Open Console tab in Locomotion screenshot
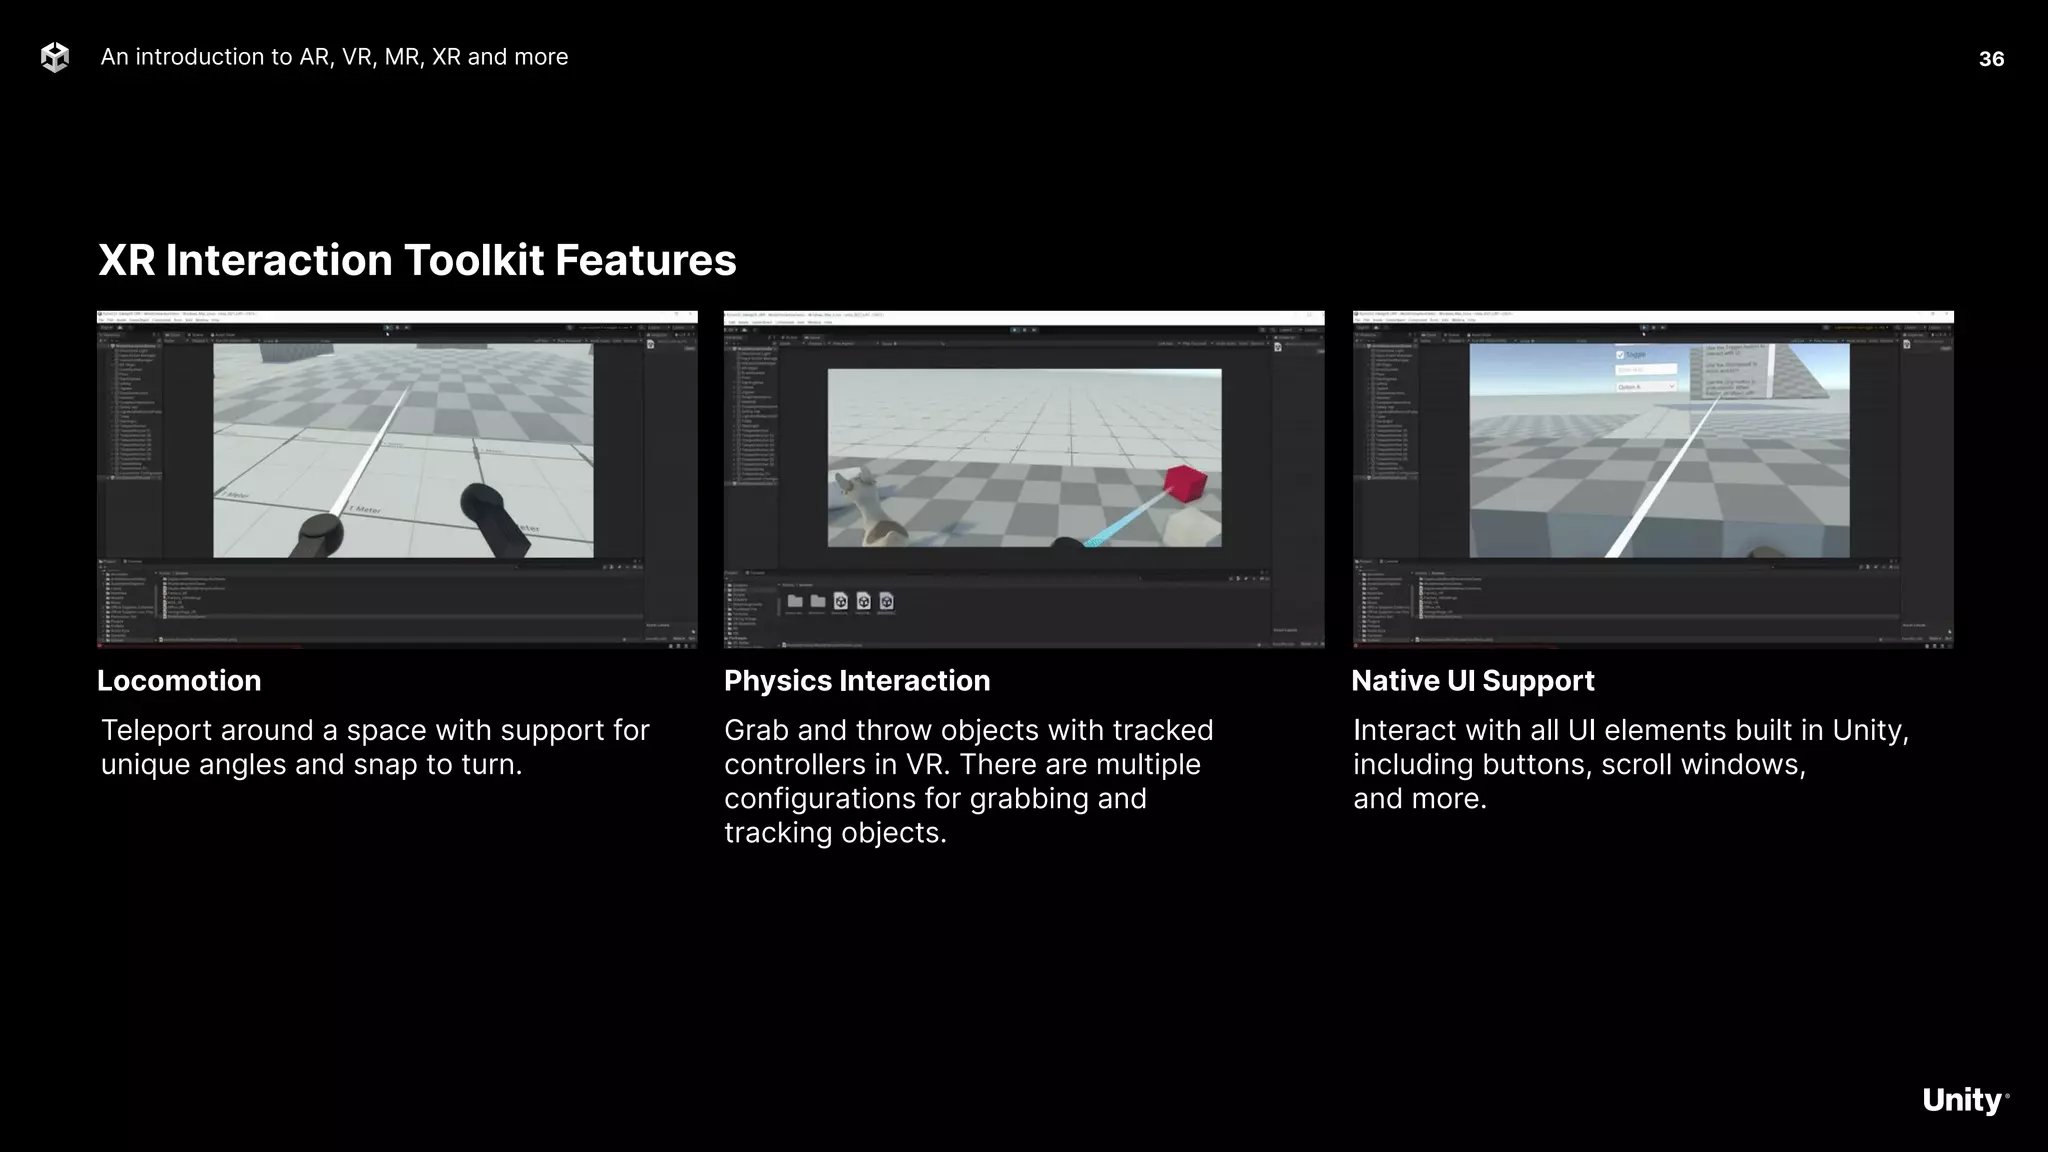This screenshot has width=2048, height=1152. 133,561
